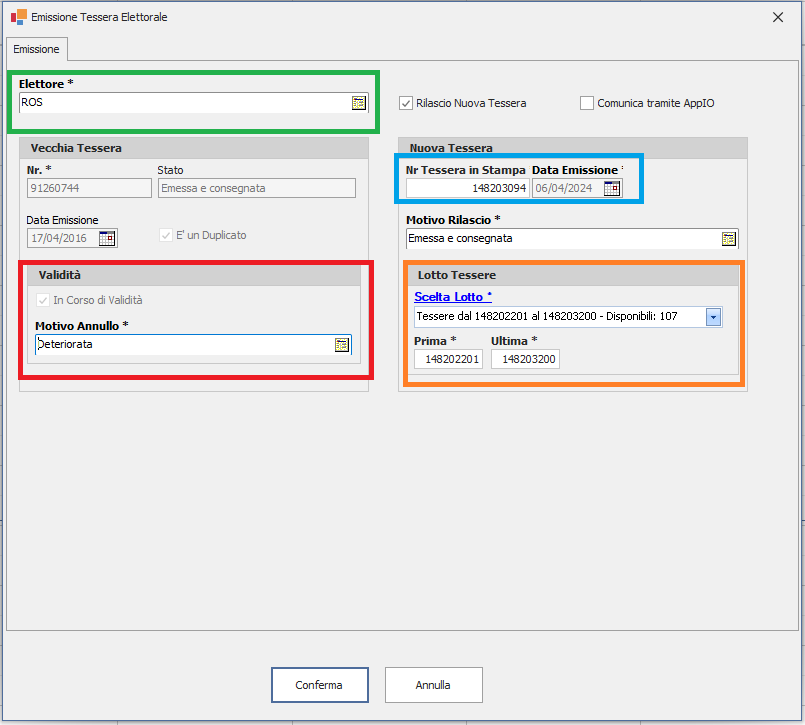This screenshot has width=805, height=725.
Task: Toggle In Corso di Validità checkbox
Action: [x=43, y=300]
